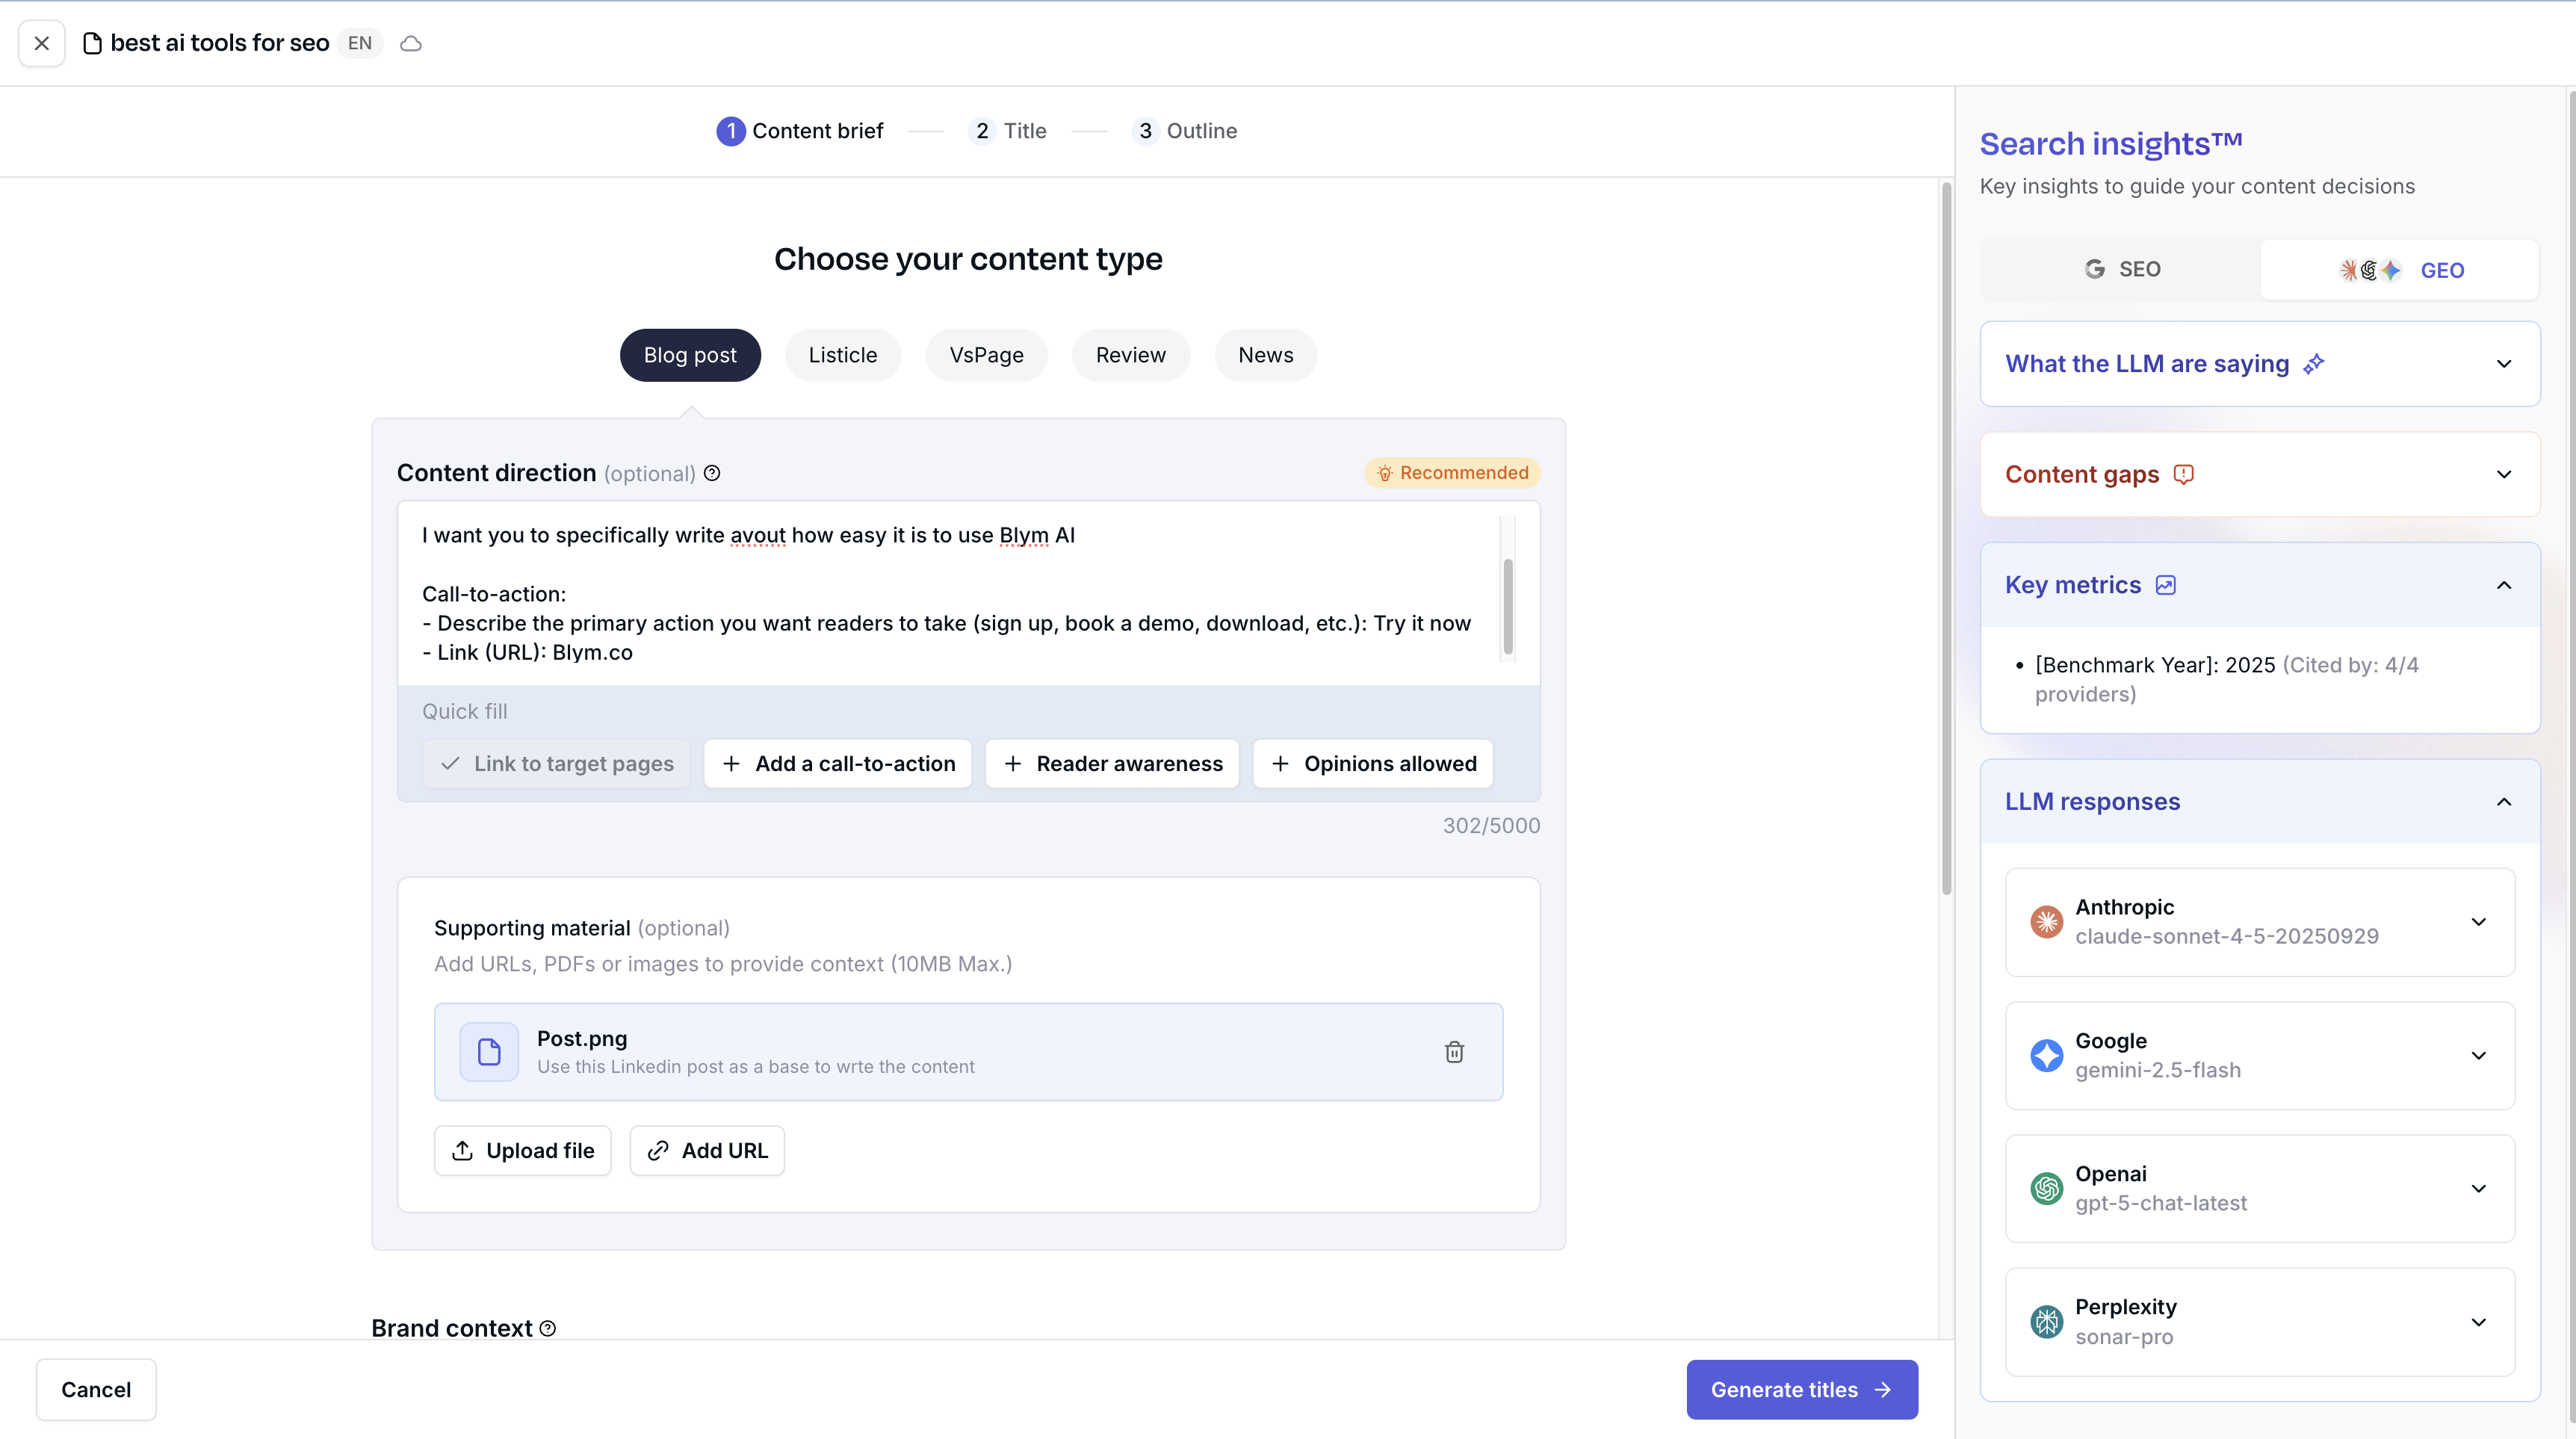Toggle Link to target pages quick fill

point(557,764)
